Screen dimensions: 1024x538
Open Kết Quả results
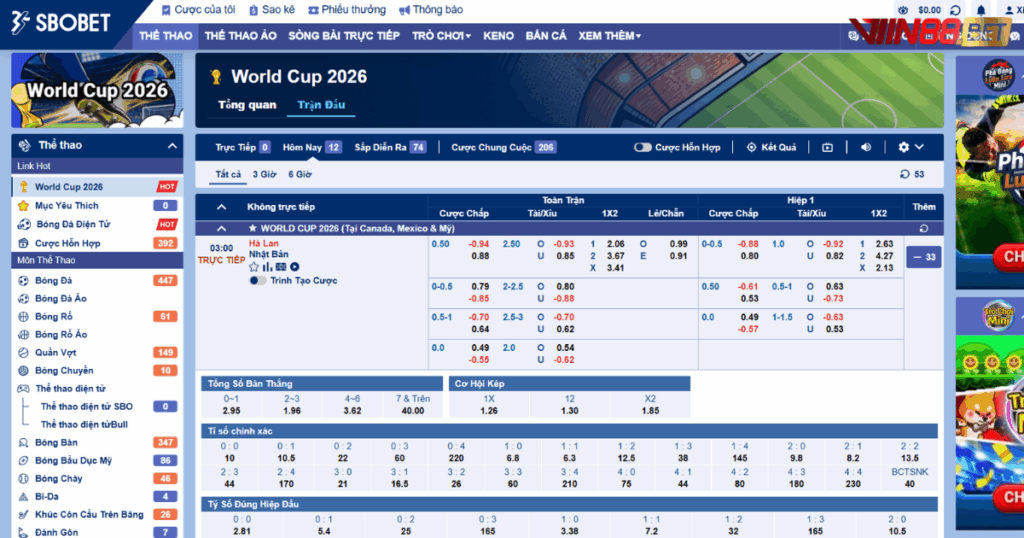[x=771, y=148]
